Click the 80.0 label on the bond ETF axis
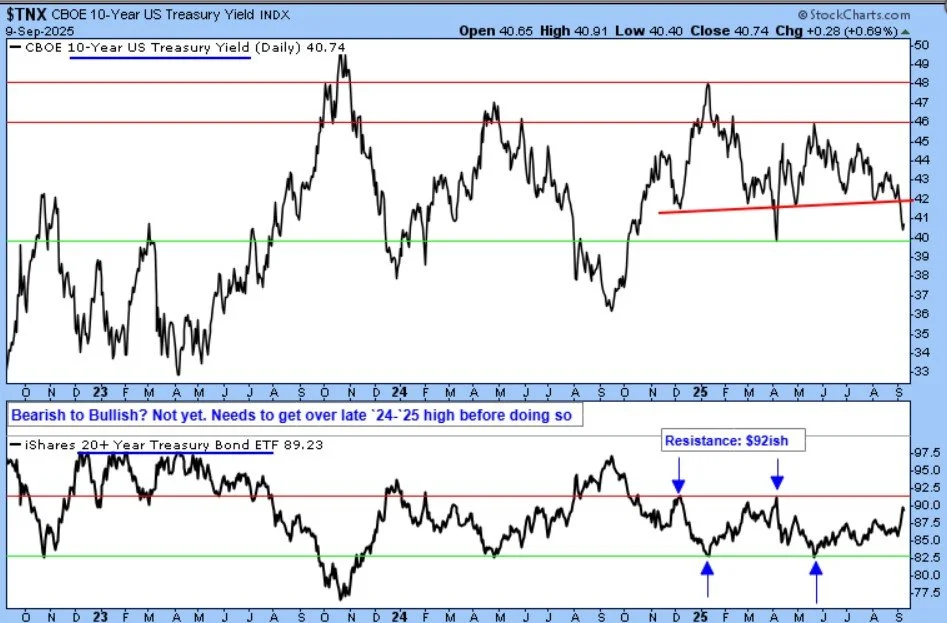Viewport: 947px width, 623px height. pyautogui.click(x=927, y=575)
